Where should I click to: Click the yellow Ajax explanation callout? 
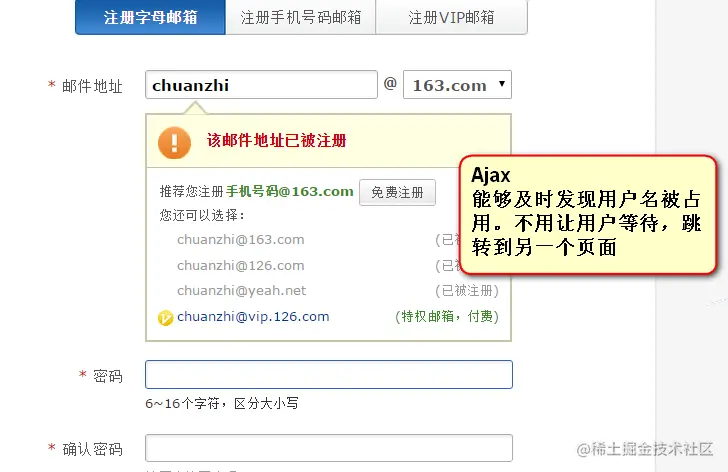(588, 214)
